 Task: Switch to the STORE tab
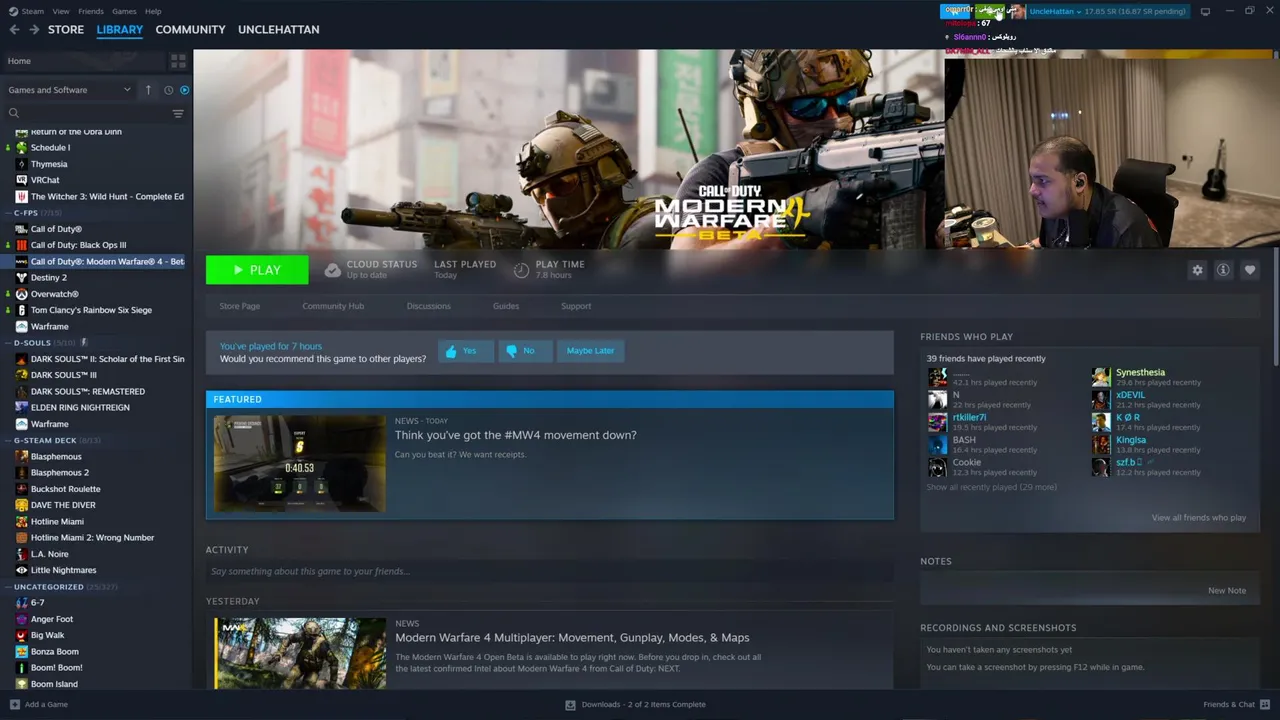tap(66, 30)
